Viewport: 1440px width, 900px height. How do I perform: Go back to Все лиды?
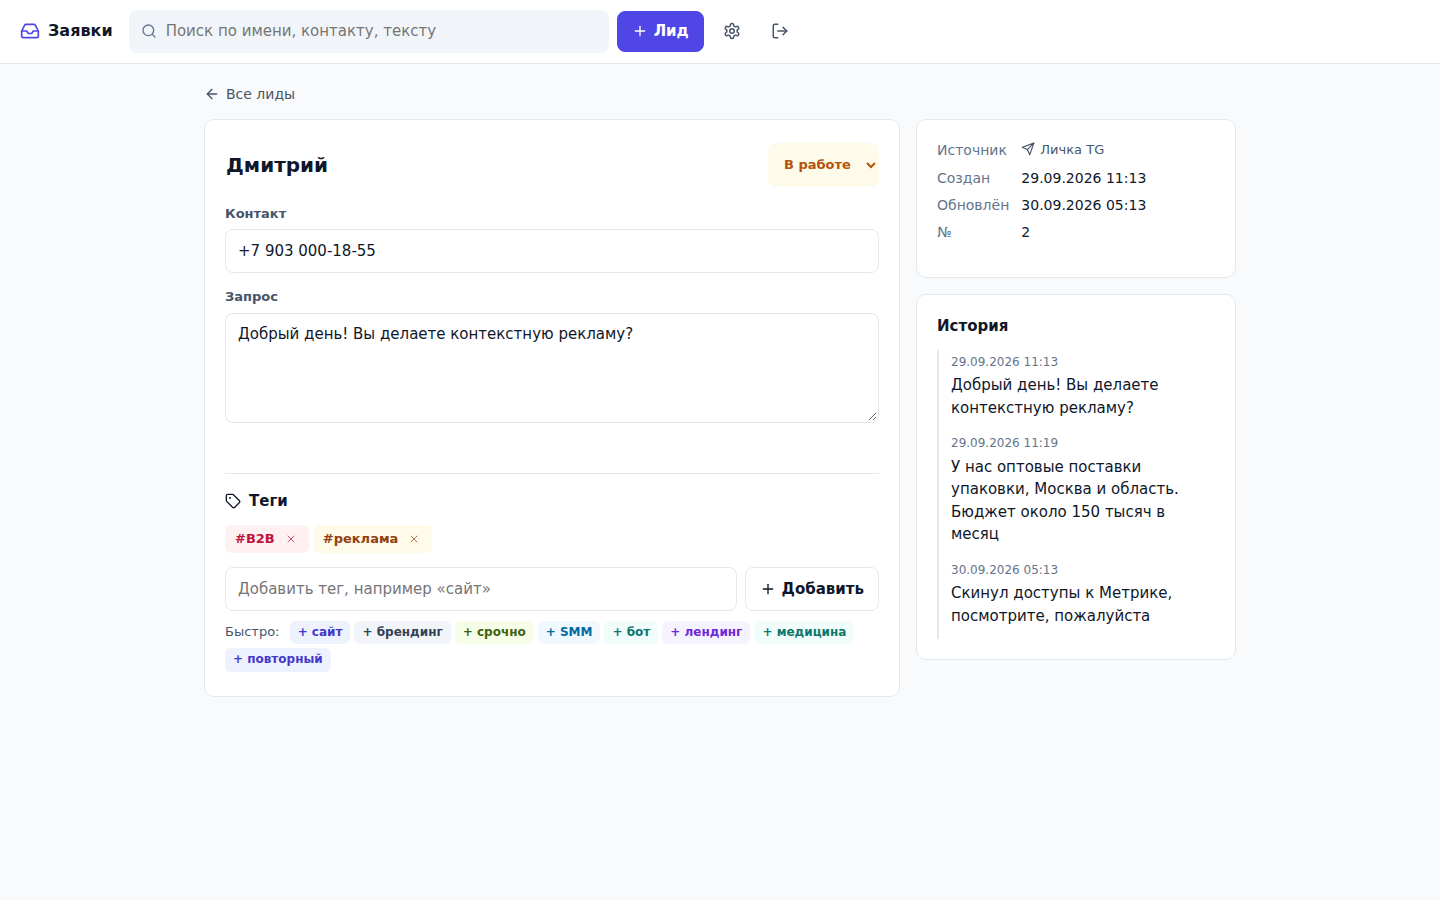[x=250, y=94]
